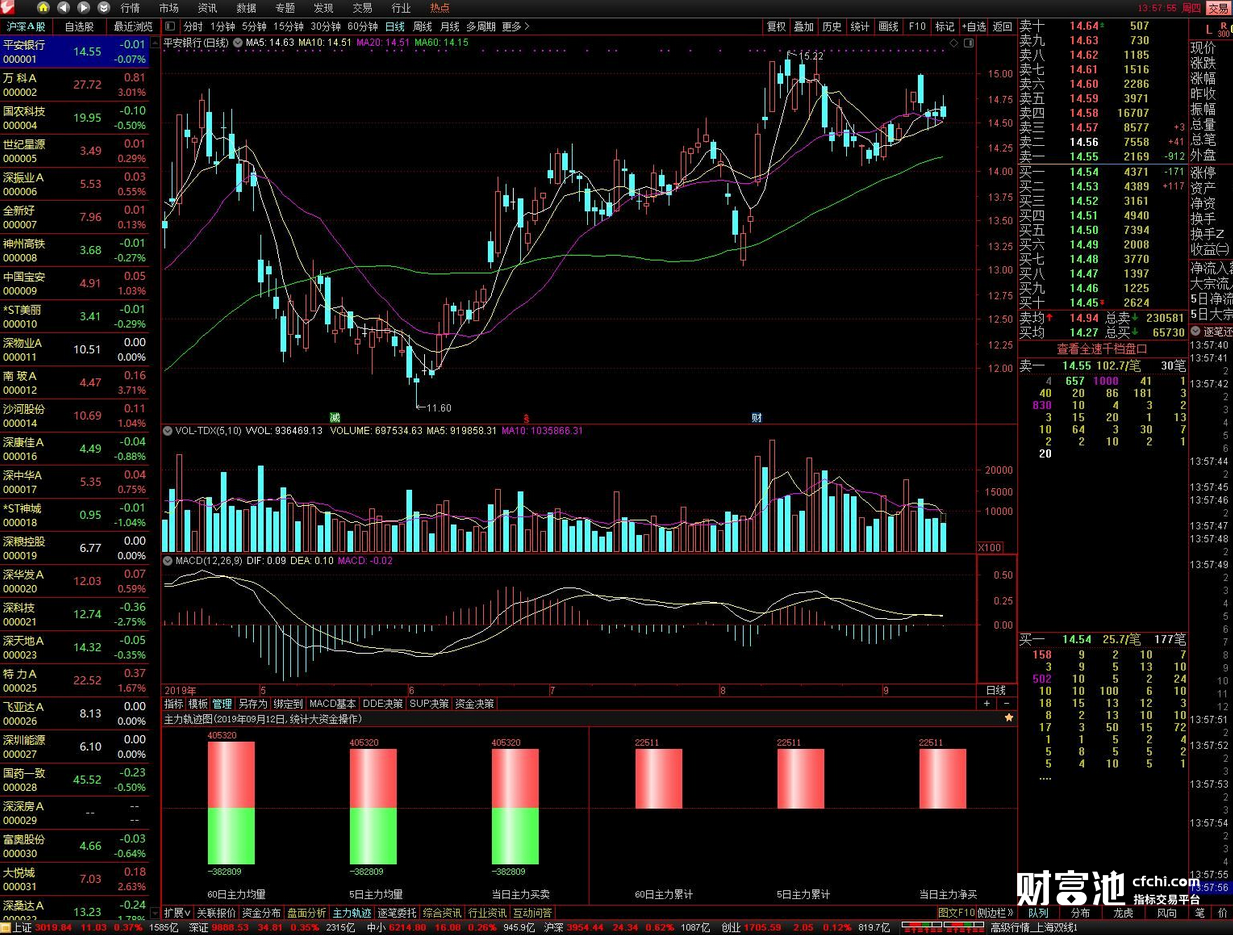Click the 图文F10 button at bottom right
This screenshot has height=935, width=1233.
click(955, 913)
